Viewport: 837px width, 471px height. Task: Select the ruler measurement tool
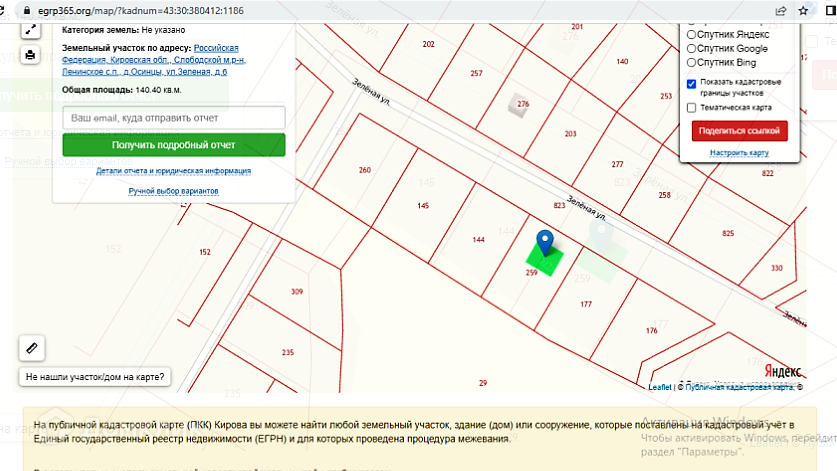tap(31, 348)
